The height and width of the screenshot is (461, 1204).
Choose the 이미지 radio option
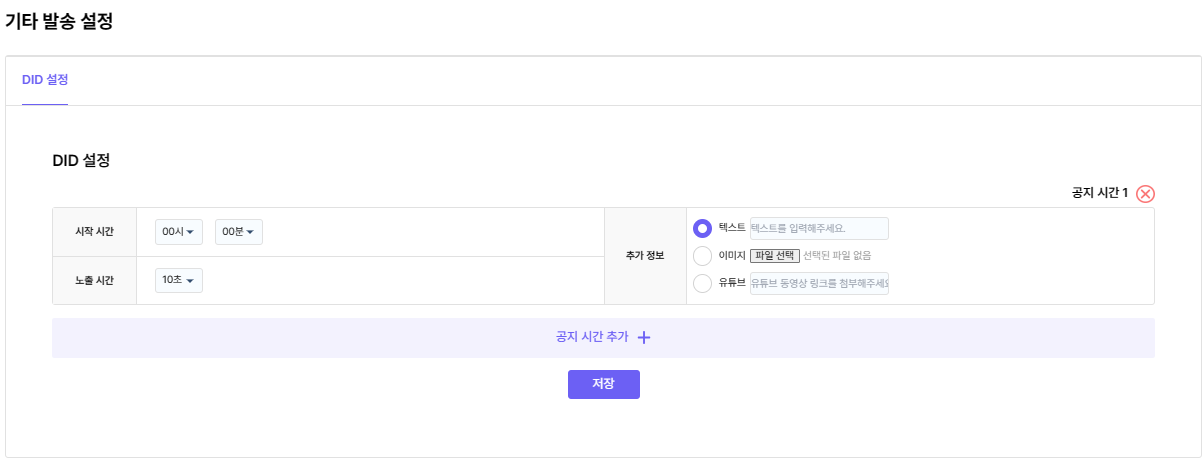pyautogui.click(x=703, y=256)
